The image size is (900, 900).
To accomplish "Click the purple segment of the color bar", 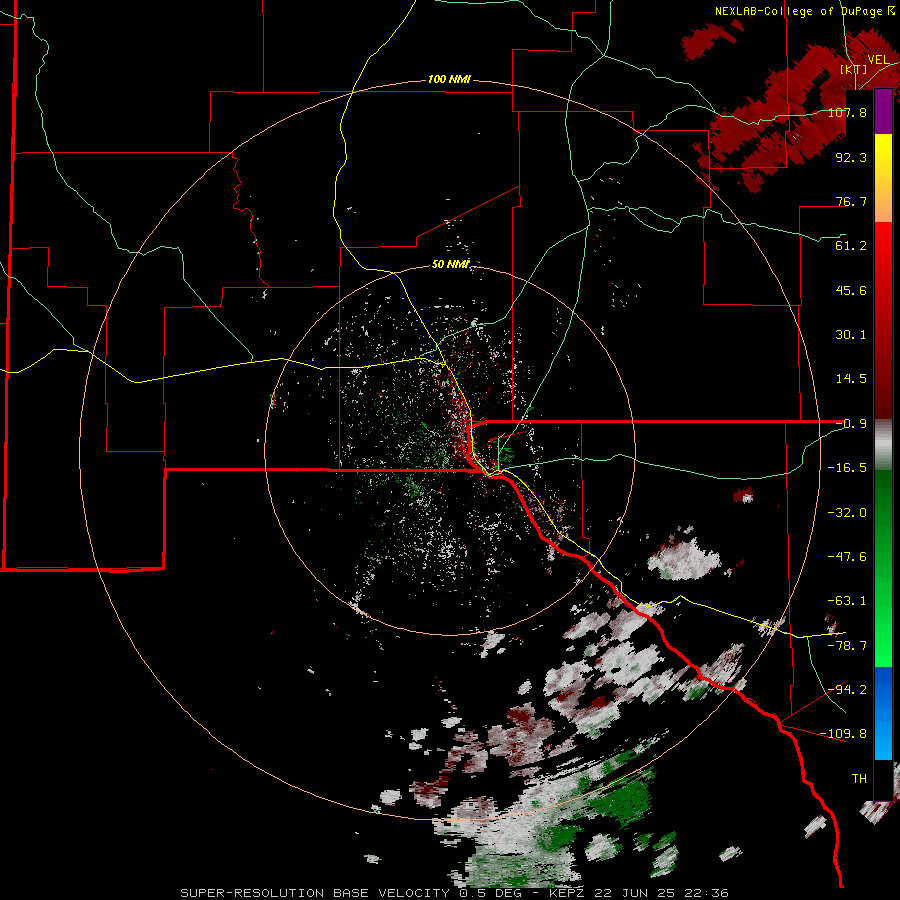I will pyautogui.click(x=883, y=111).
